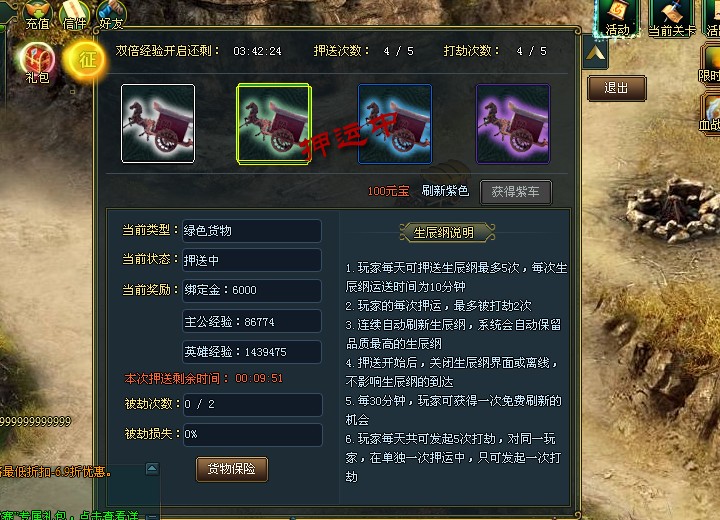Screen dimensions: 720x520
Task: Open the 血战 battle icon
Action: coord(710,114)
